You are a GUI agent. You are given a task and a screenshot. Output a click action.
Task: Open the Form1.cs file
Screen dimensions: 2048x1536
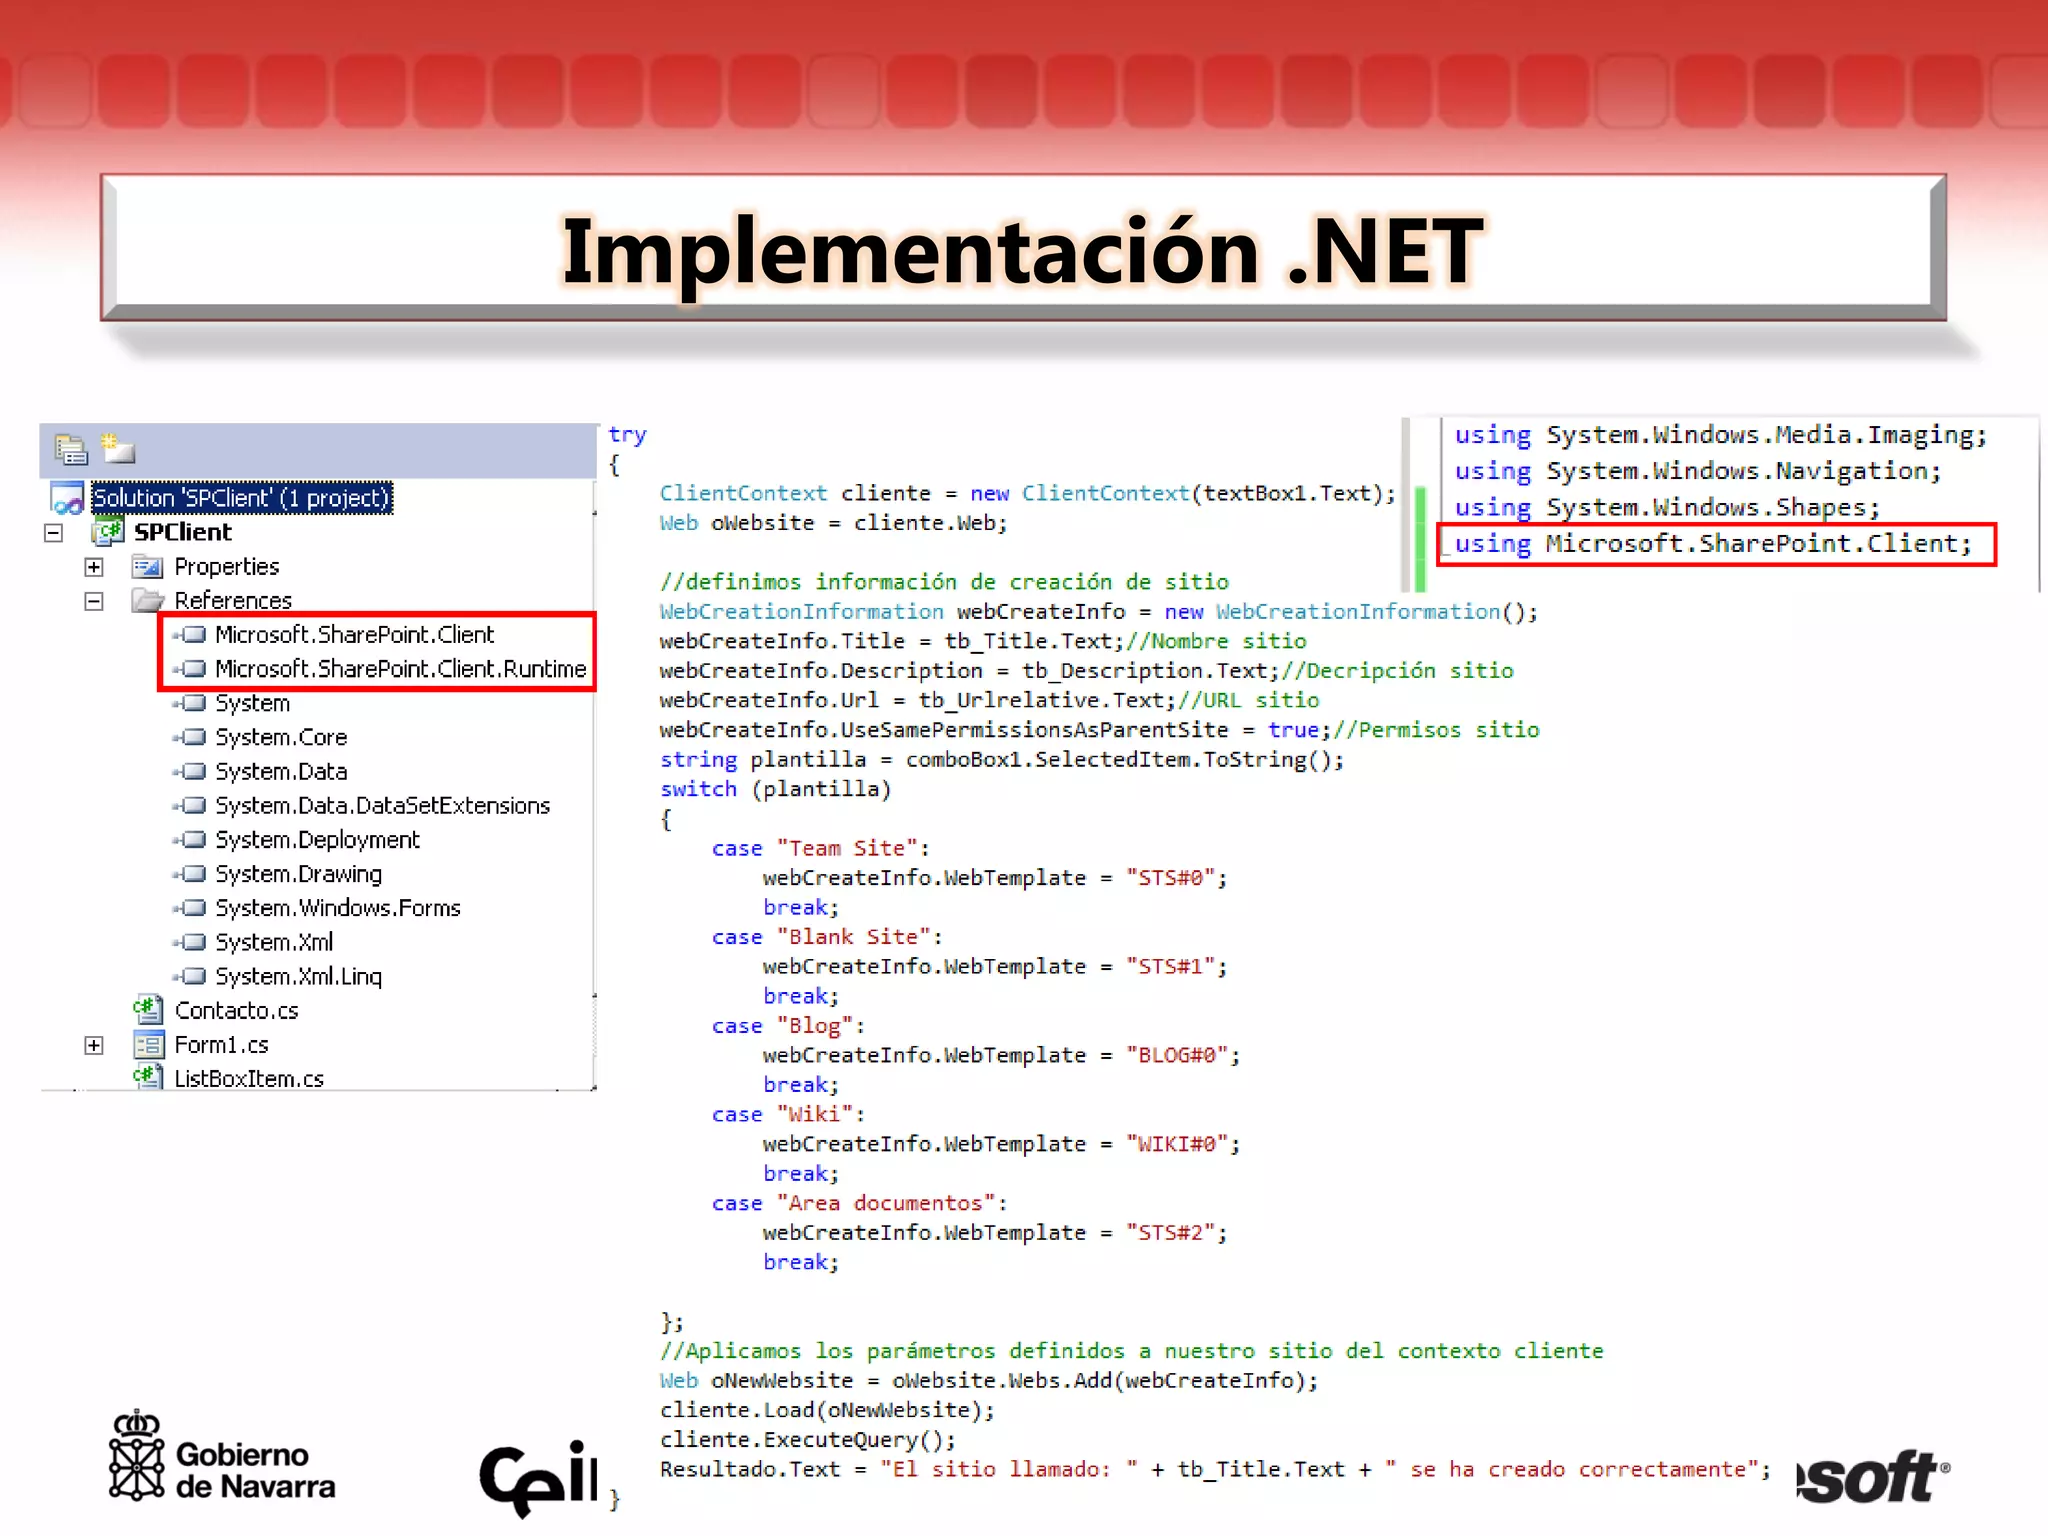click(x=222, y=1045)
